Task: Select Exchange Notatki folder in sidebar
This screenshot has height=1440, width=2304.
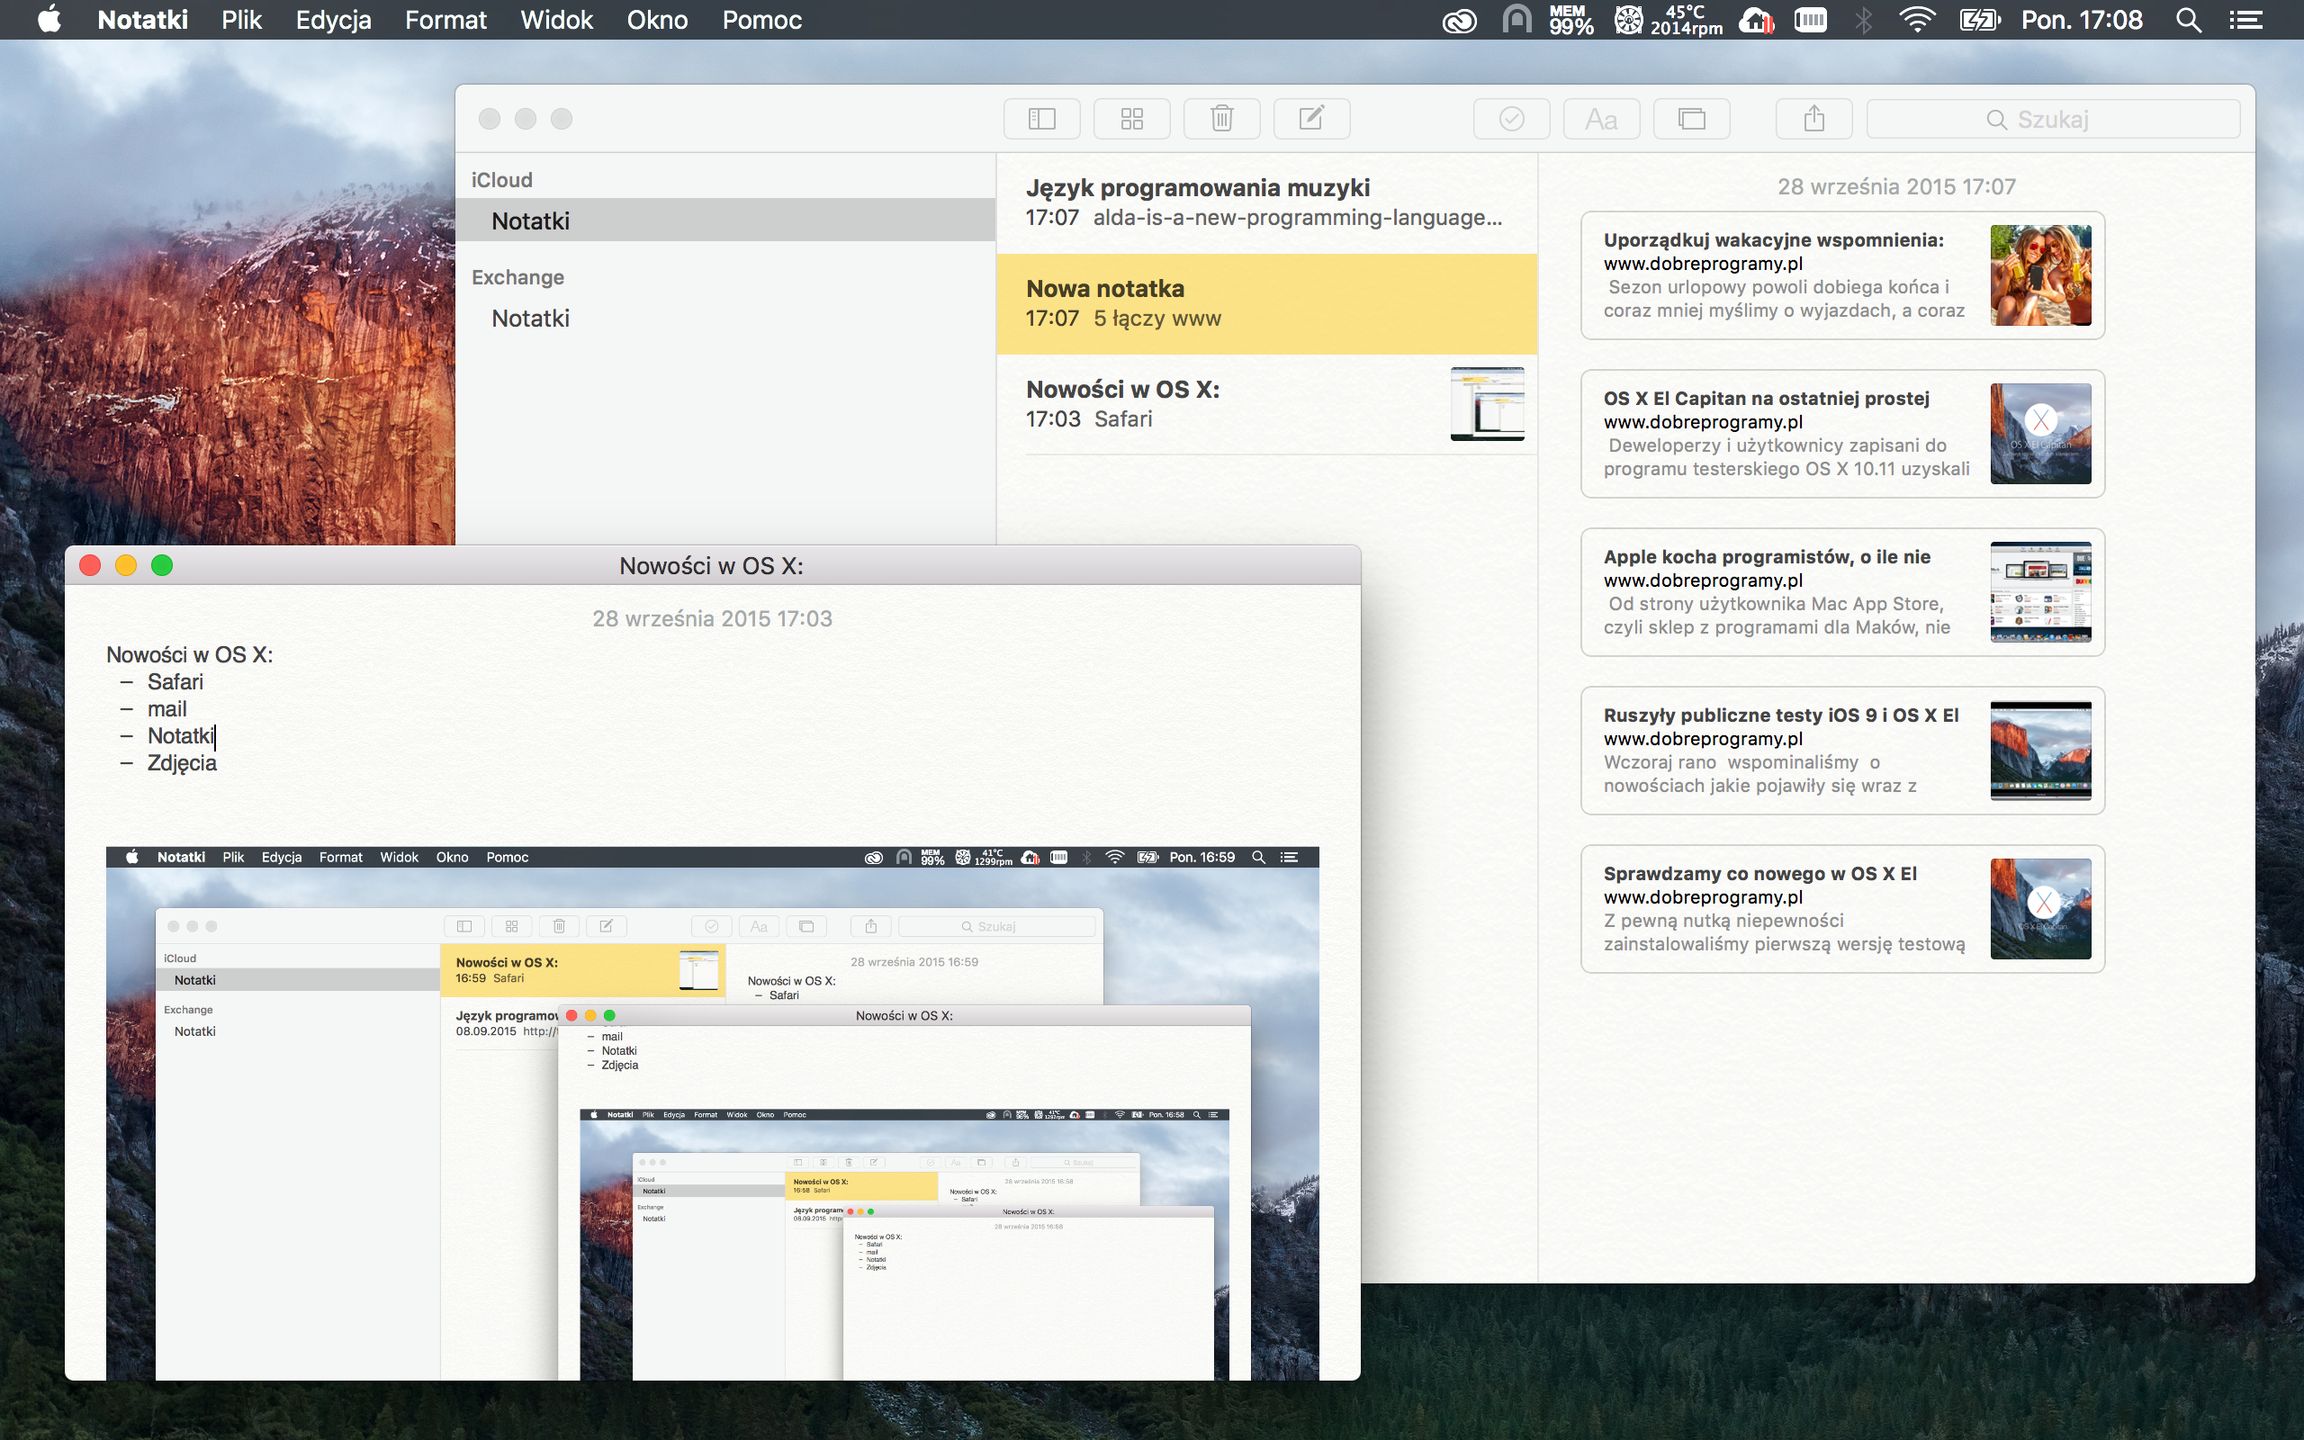Action: [531, 318]
